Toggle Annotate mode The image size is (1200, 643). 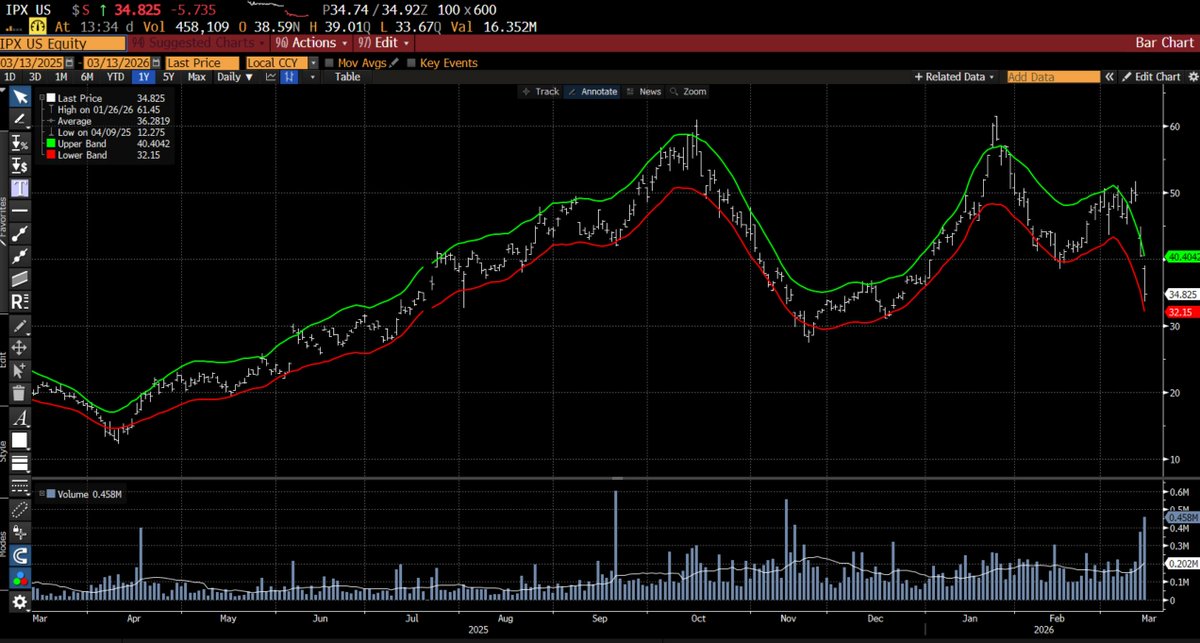click(594, 91)
